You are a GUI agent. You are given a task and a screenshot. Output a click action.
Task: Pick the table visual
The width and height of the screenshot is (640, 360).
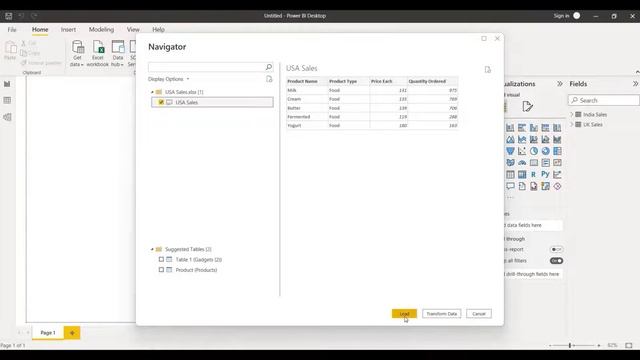(510, 175)
